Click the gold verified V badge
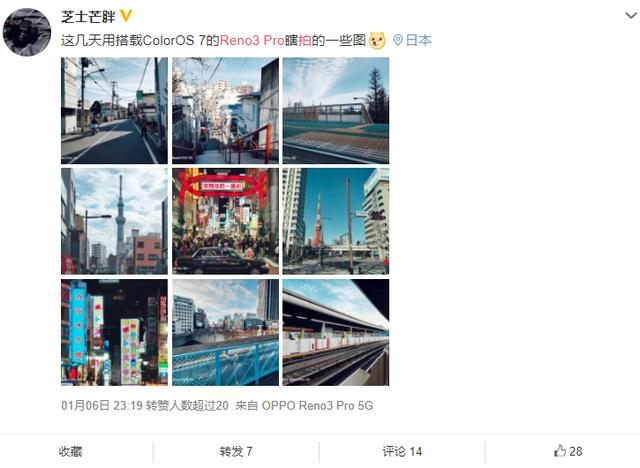The height and width of the screenshot is (468, 640). click(x=126, y=16)
